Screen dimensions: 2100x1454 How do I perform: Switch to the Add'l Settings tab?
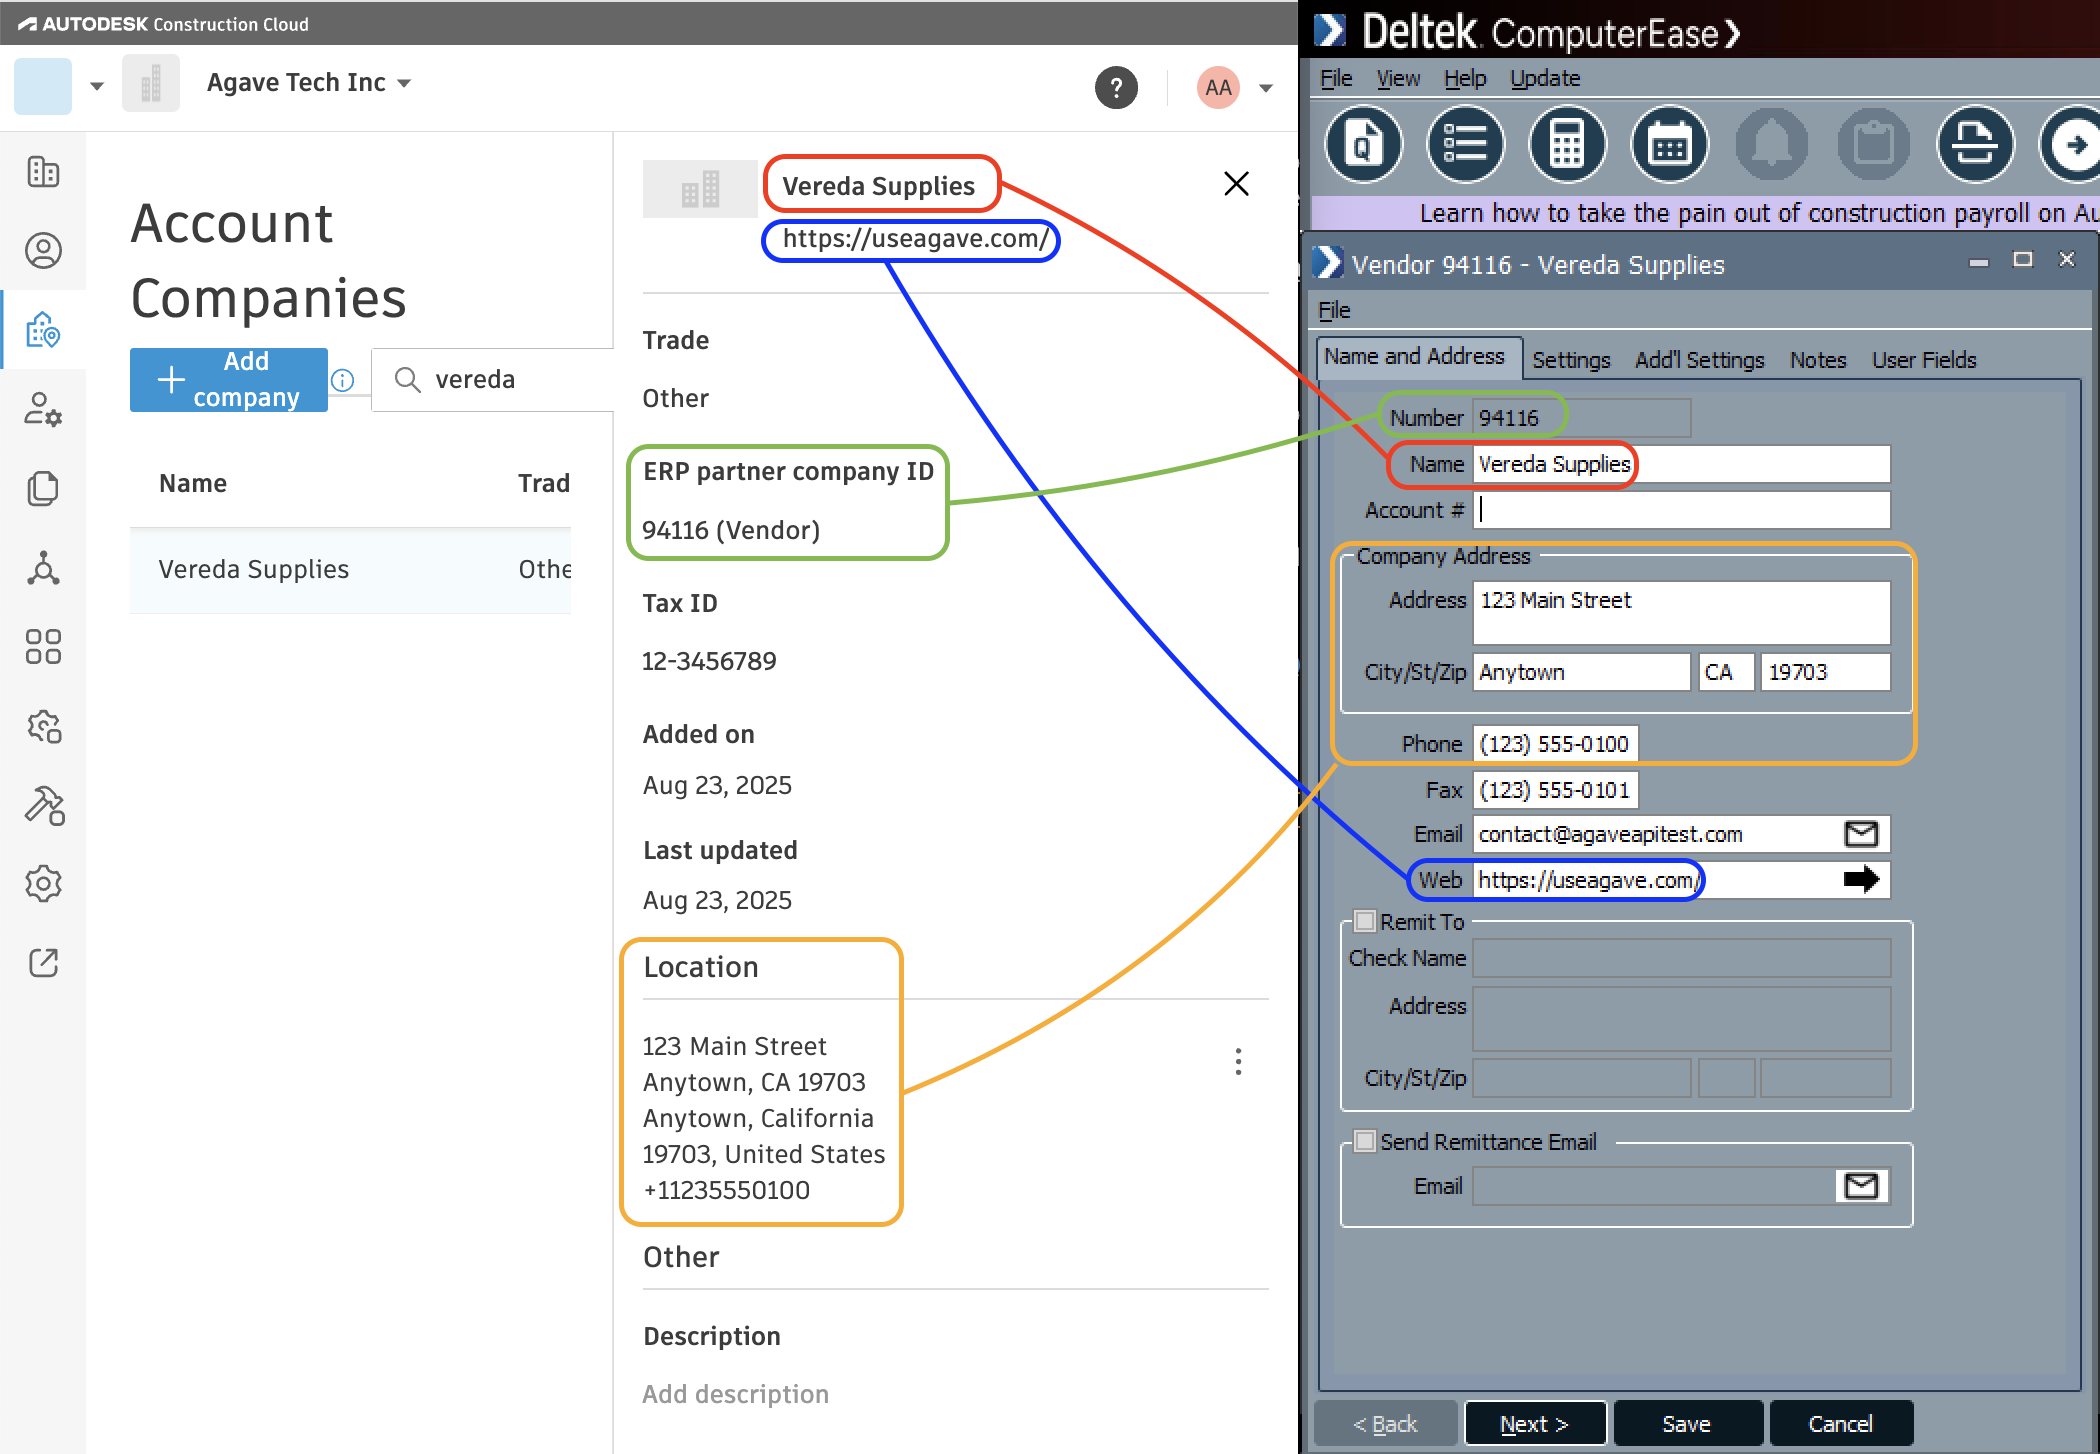tap(1699, 360)
